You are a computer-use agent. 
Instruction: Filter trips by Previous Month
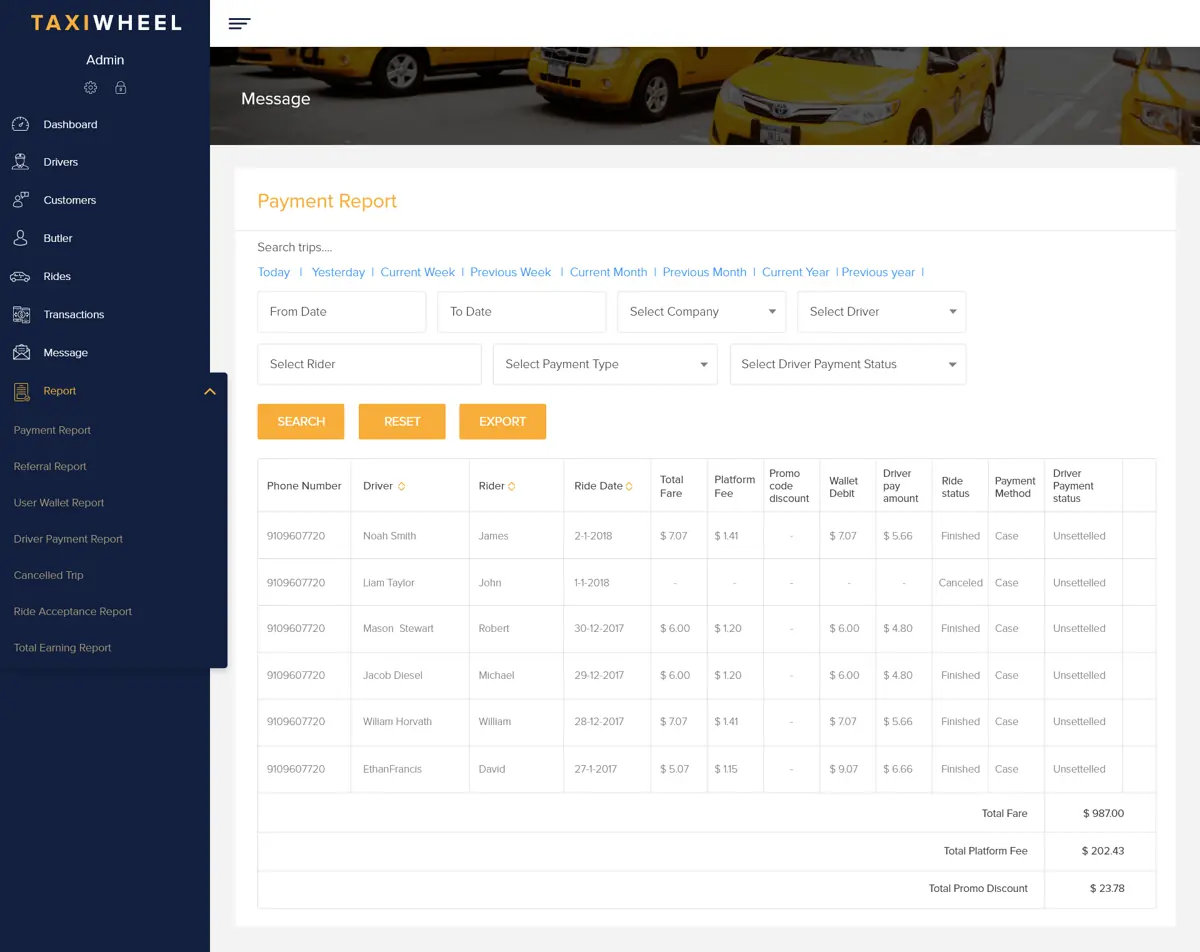pos(704,272)
